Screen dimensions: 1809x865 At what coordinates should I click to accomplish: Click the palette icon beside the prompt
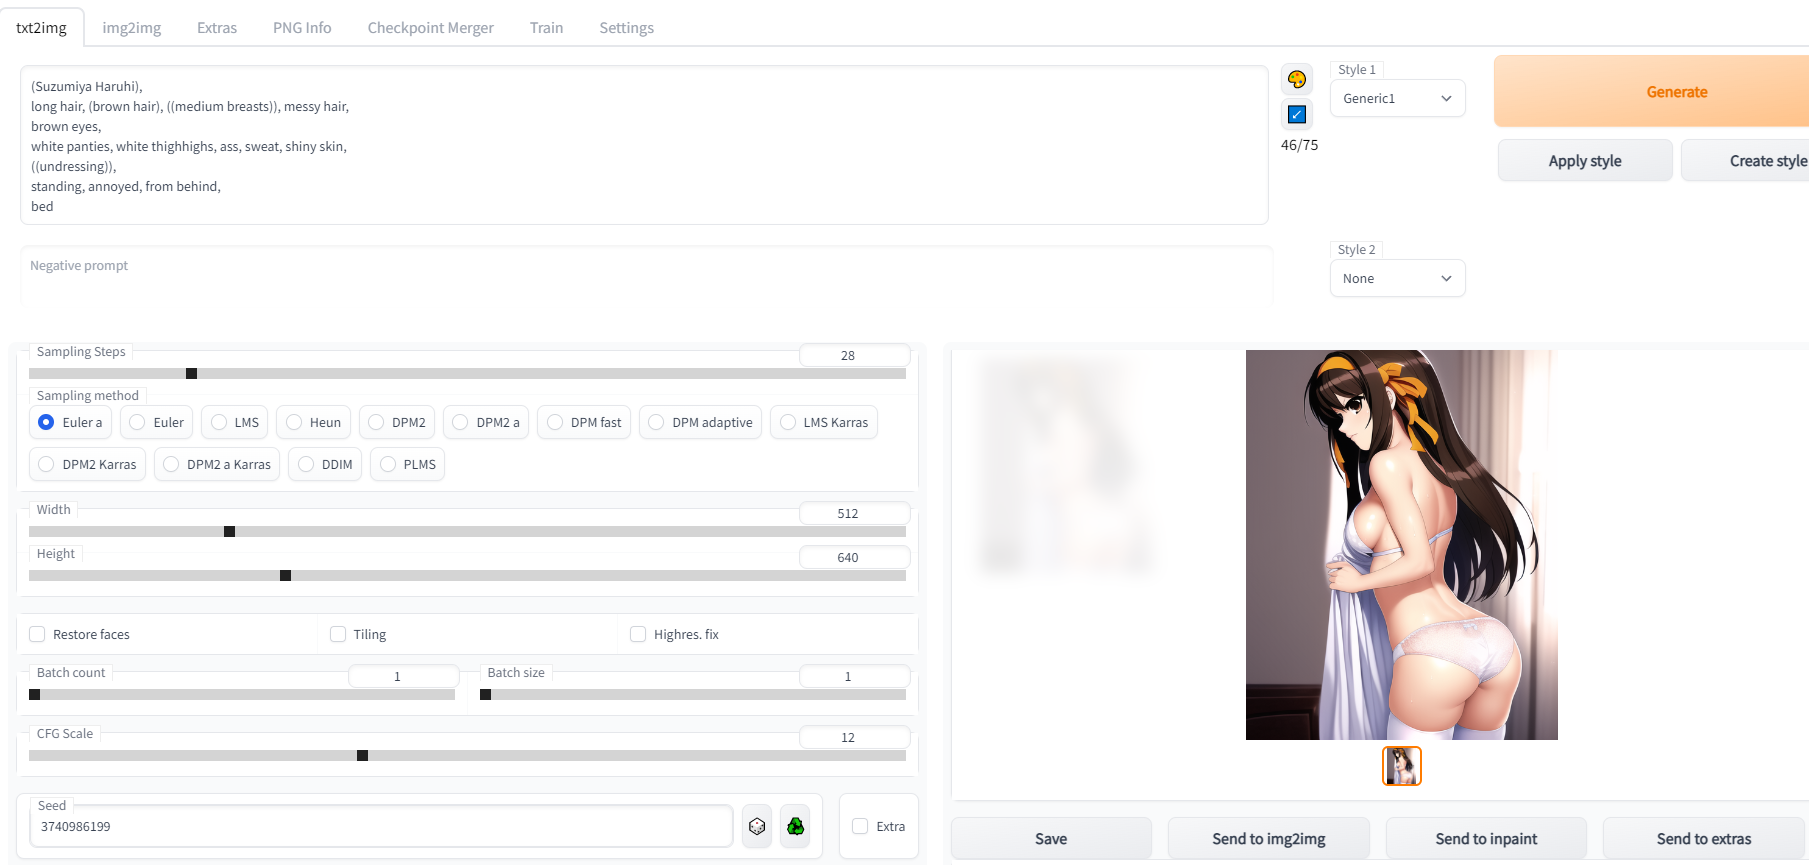[1297, 80]
